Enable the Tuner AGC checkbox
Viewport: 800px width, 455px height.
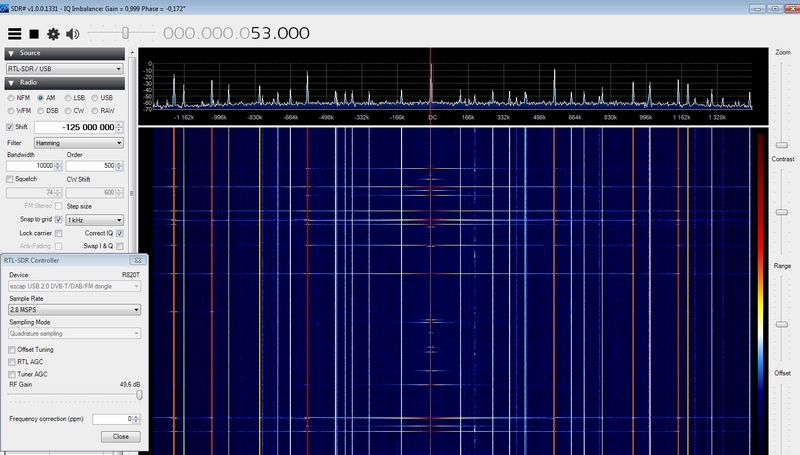(x=12, y=374)
